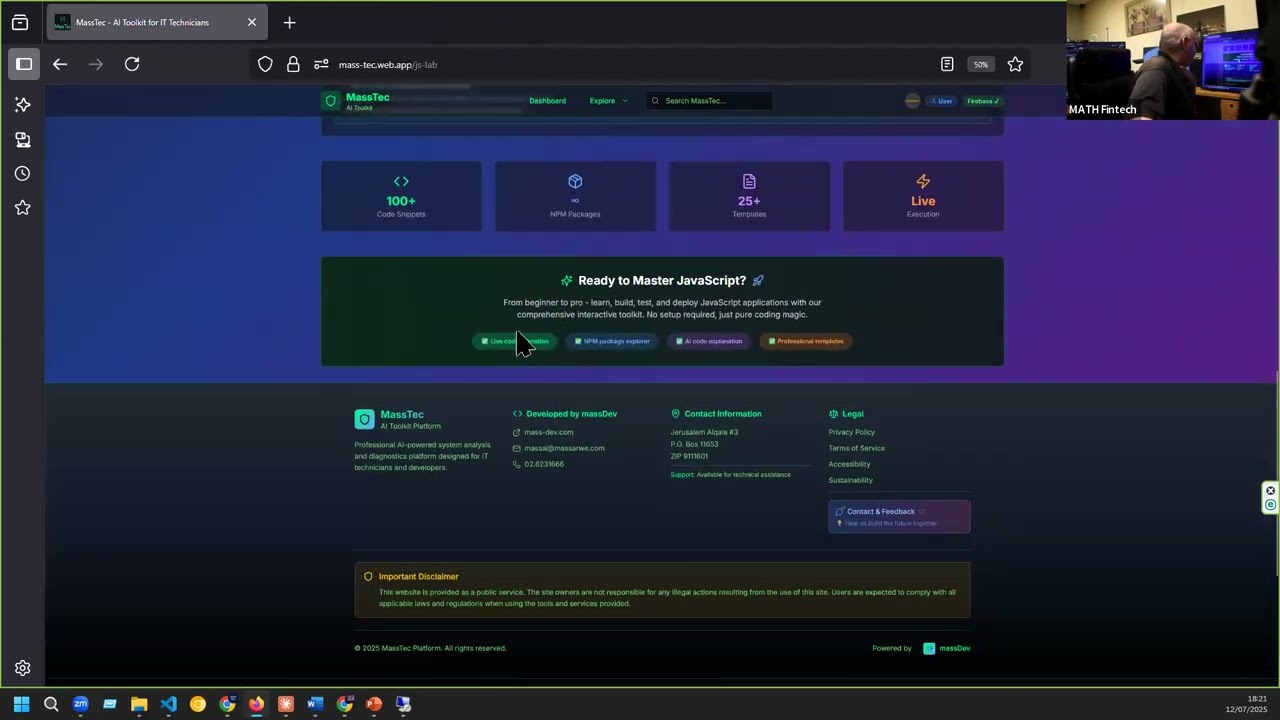
Task: Open PowerPoint from the taskbar
Action: (x=374, y=704)
